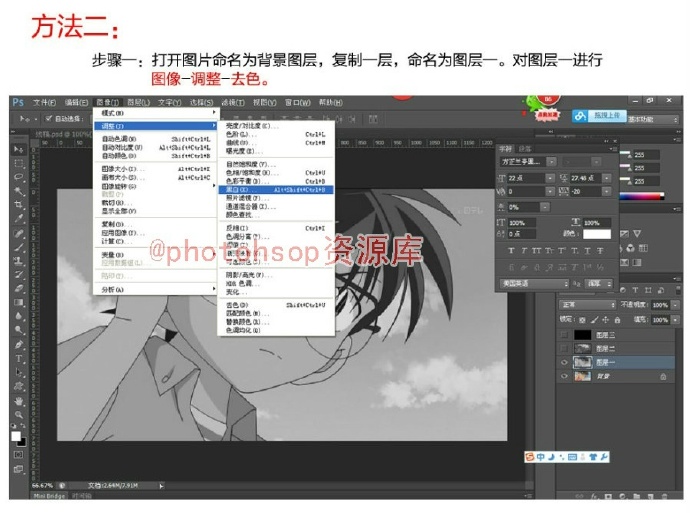Click the vertical scale 100% field
690x513 pixels.
pos(522,223)
